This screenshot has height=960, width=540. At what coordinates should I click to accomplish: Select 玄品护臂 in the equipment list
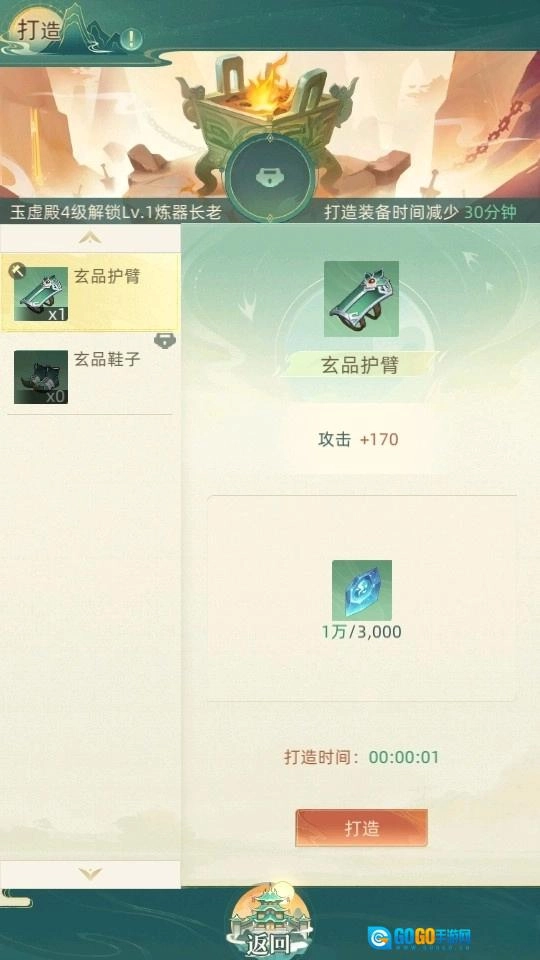click(91, 293)
